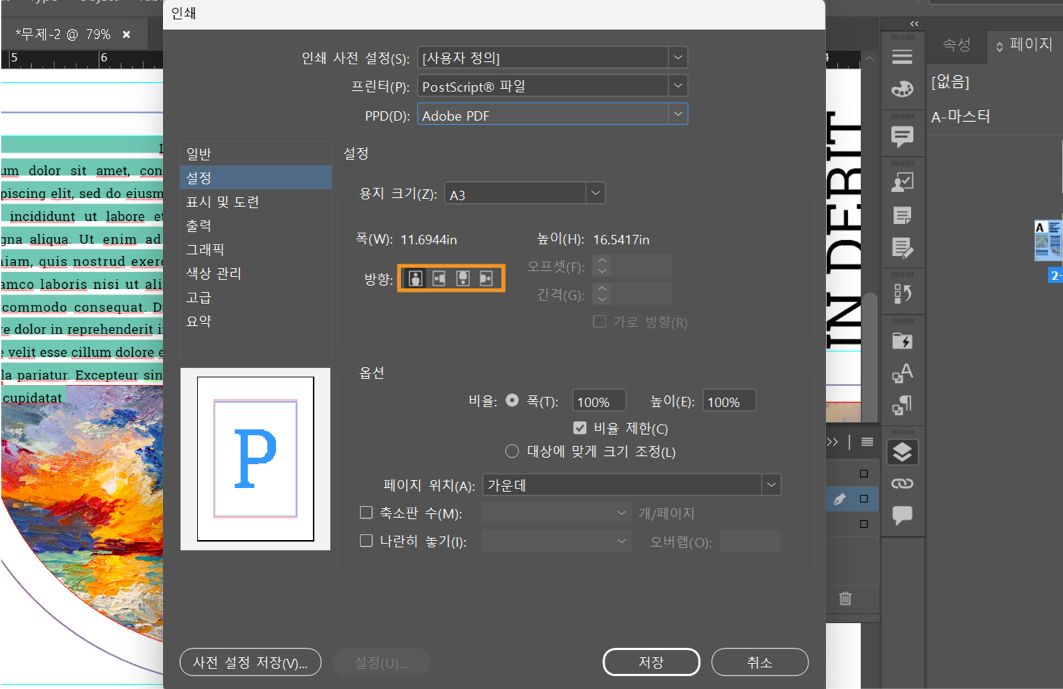Open the 나란히 놓기 tiling dropdown
The height and width of the screenshot is (689, 1063).
556,541
